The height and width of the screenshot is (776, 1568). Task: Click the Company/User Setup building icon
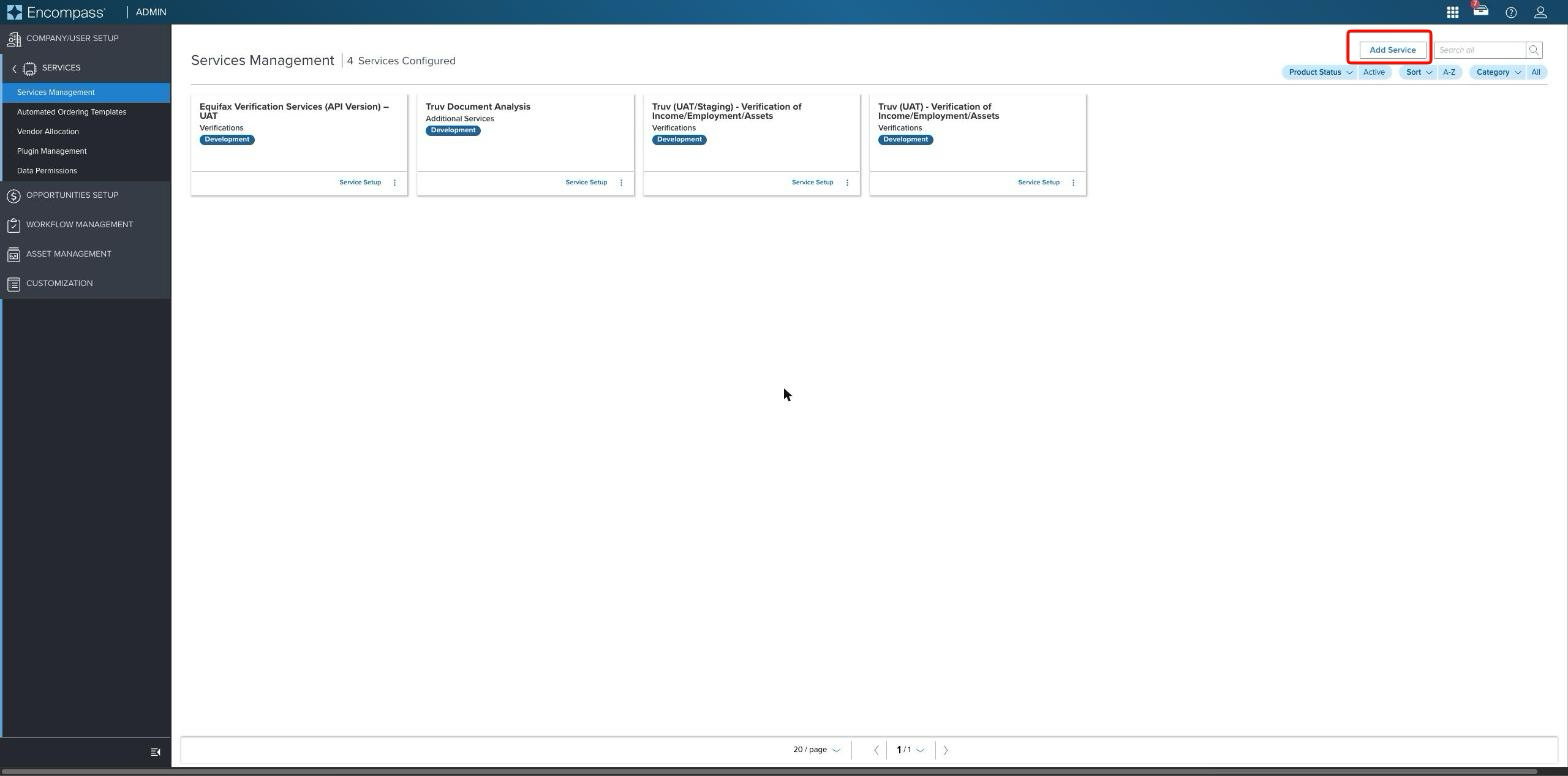14,39
